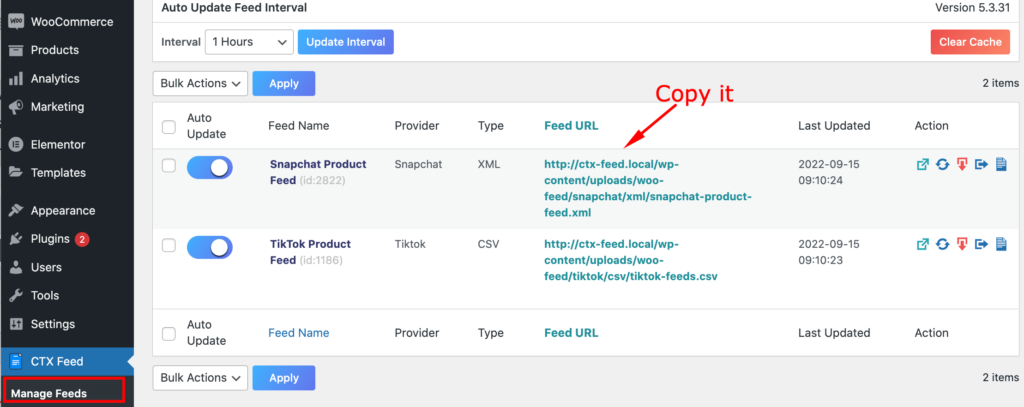Click the Plugins update count badge

(82, 239)
